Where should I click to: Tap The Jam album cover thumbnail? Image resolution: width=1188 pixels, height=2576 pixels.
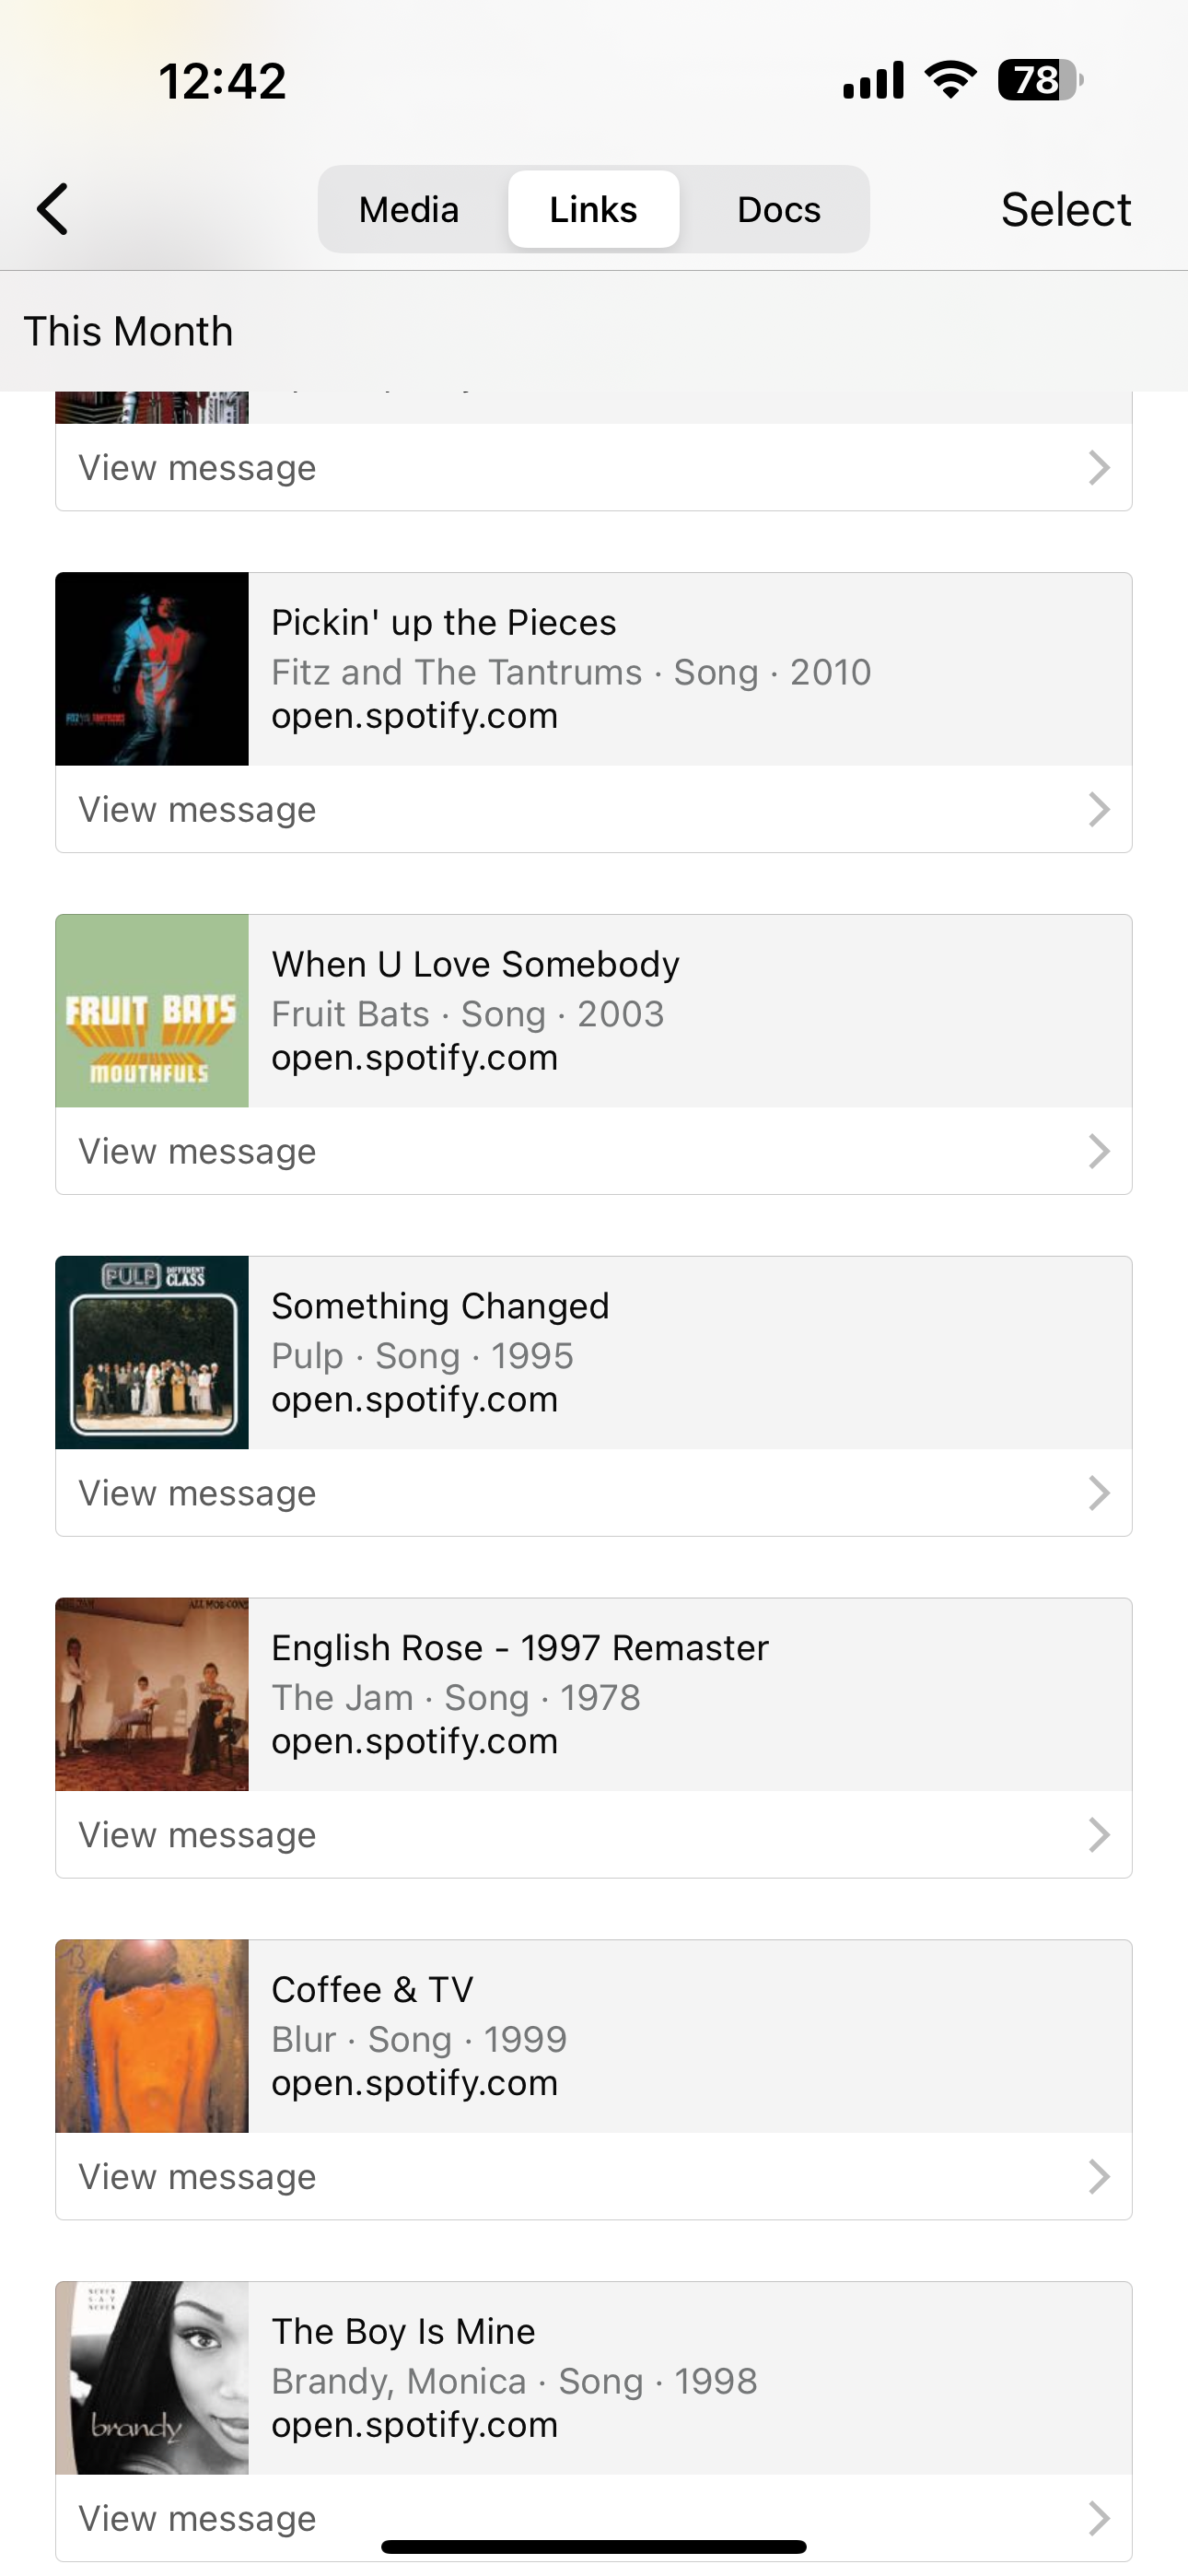152,1695
